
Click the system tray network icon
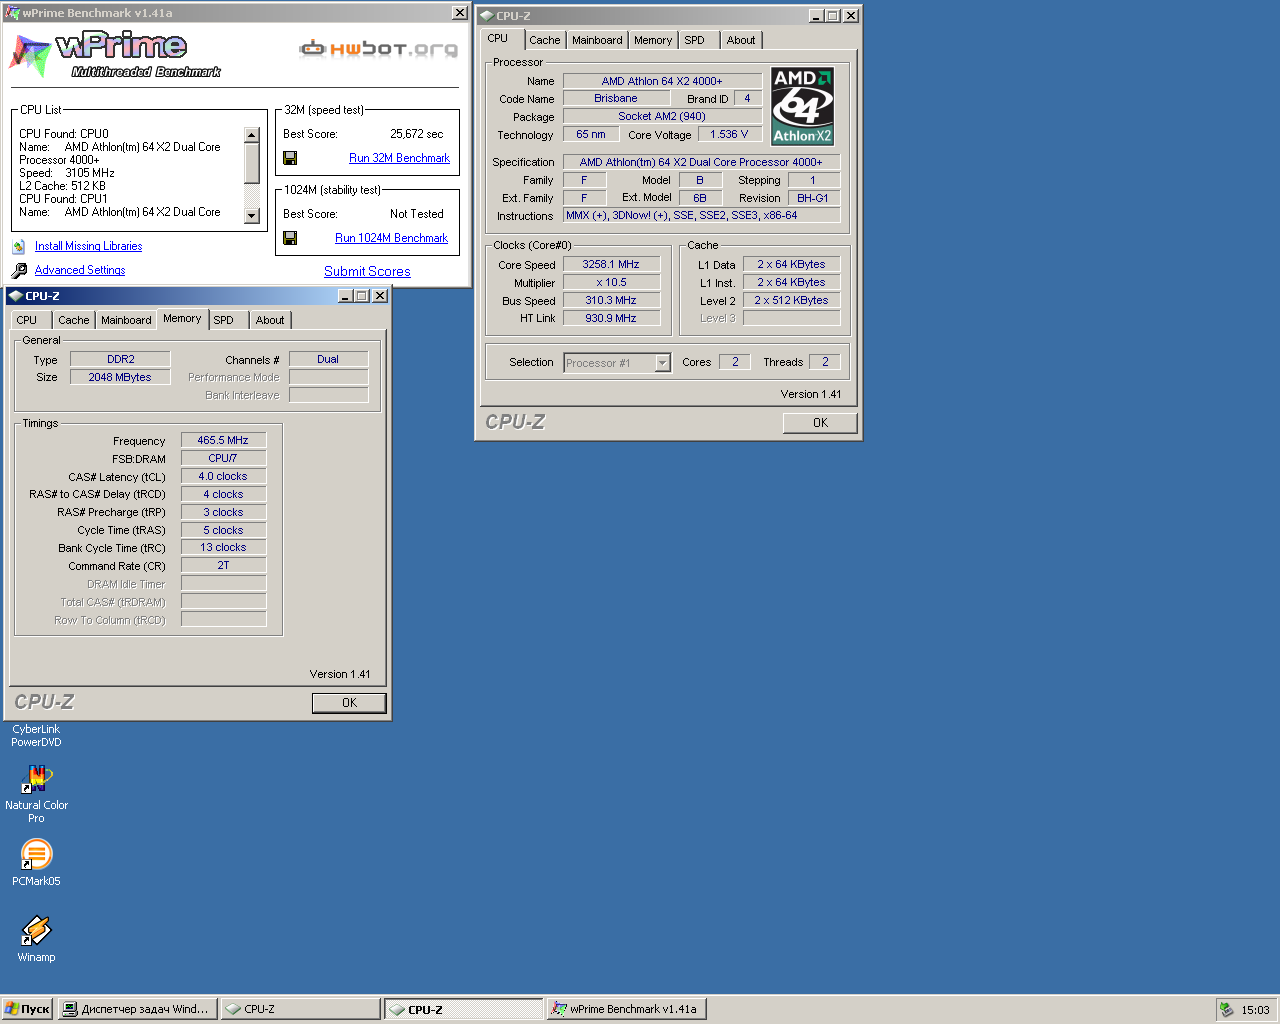point(1226,1009)
